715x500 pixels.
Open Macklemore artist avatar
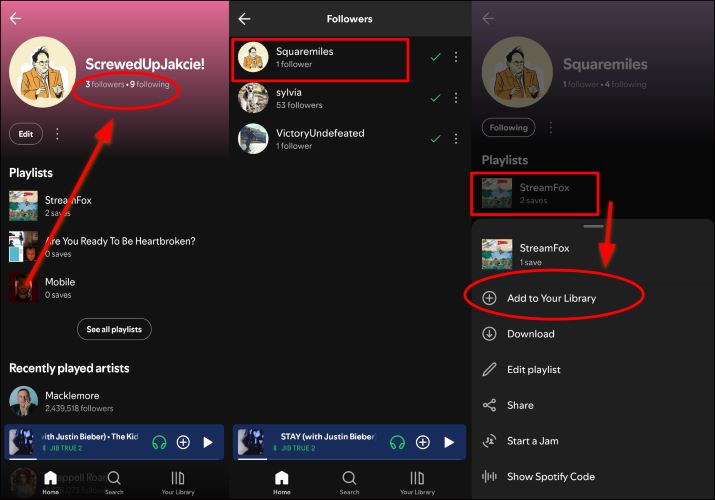tap(23, 401)
